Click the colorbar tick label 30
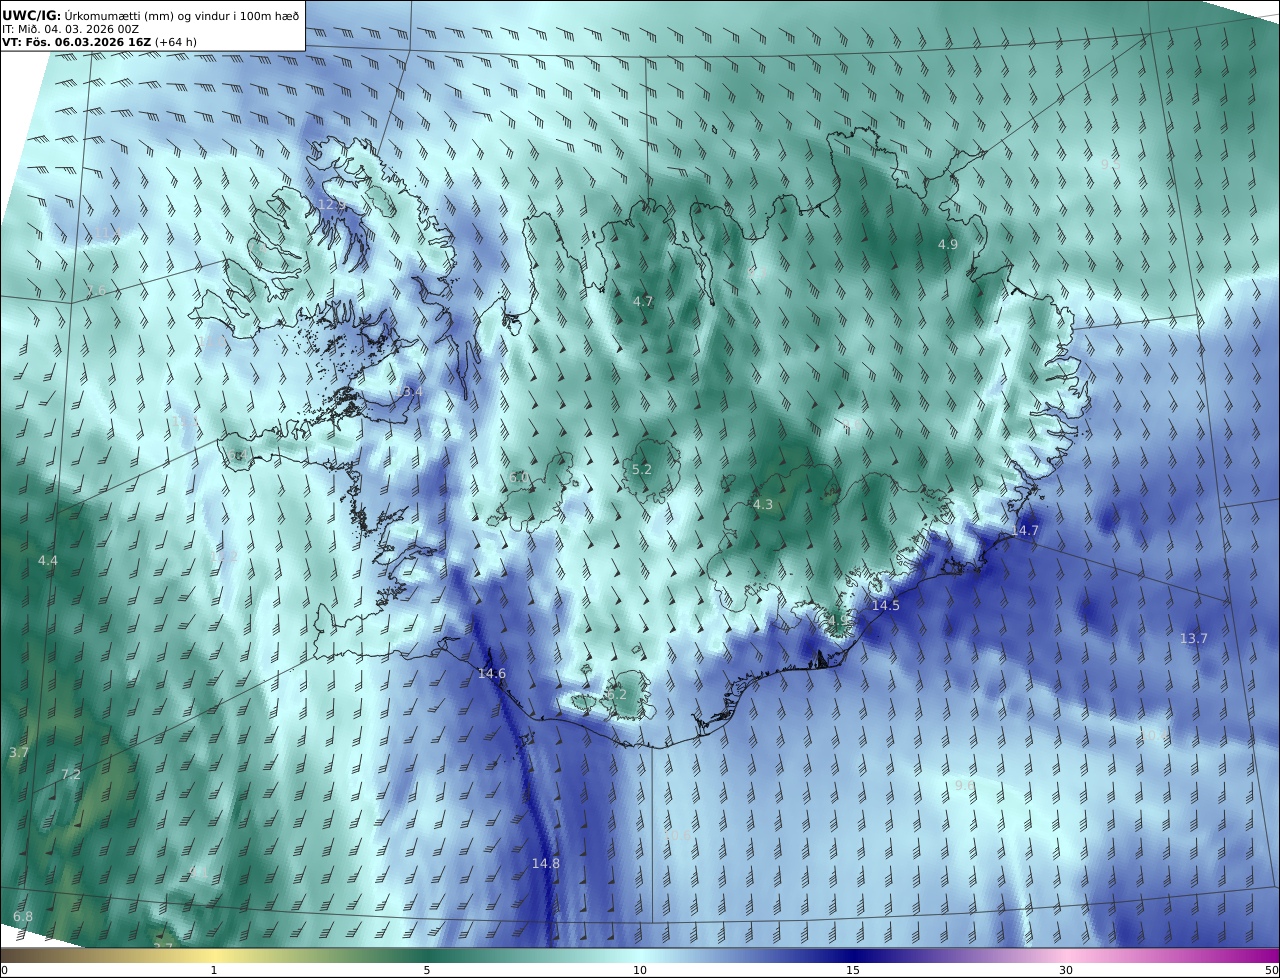Viewport: 1280px width, 978px height. tap(1066, 970)
